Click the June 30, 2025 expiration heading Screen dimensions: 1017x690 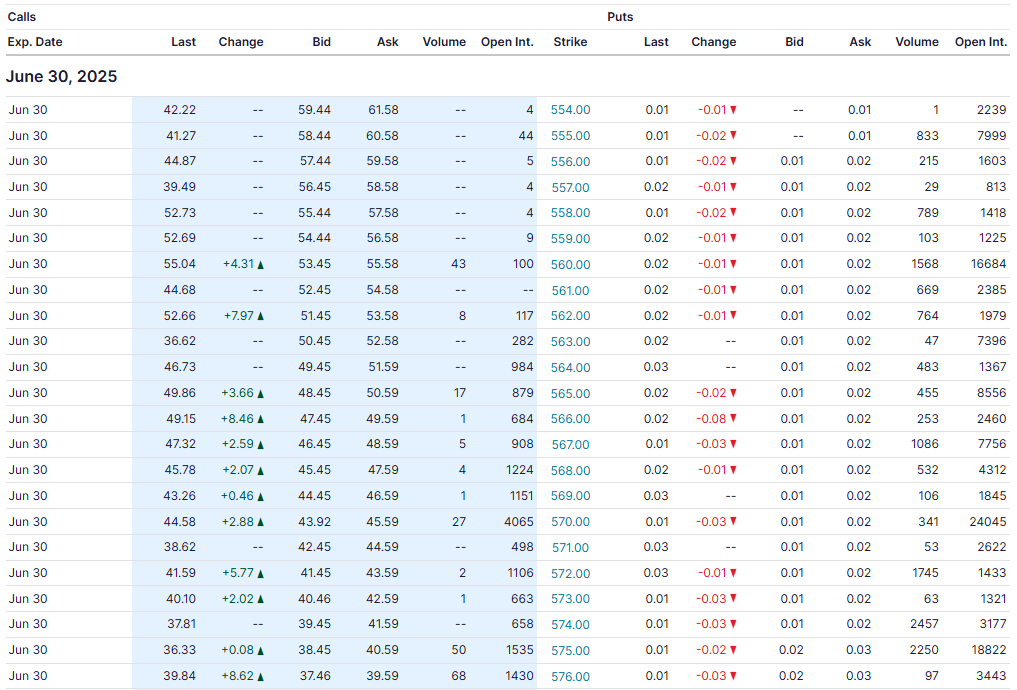62,77
